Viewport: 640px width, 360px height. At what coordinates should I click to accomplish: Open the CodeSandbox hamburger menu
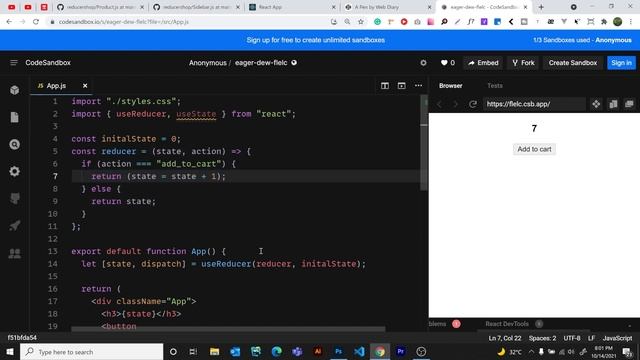pos(14,62)
